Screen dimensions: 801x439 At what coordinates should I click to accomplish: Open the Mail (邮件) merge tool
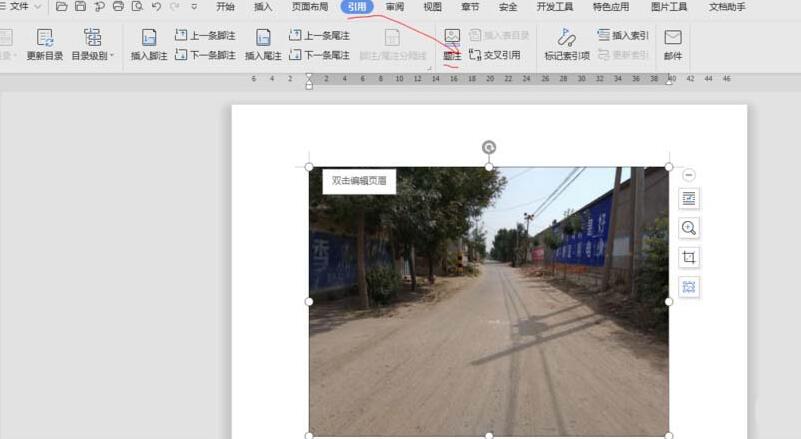point(673,45)
